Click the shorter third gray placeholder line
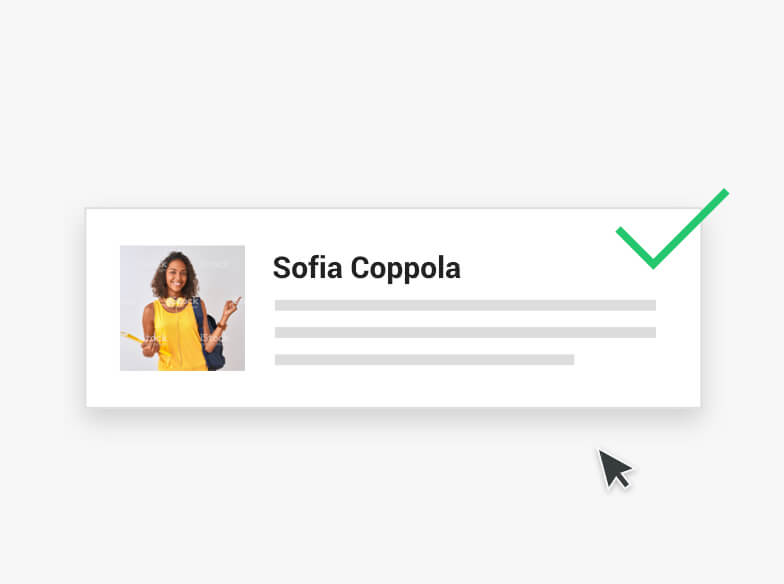 click(x=424, y=360)
